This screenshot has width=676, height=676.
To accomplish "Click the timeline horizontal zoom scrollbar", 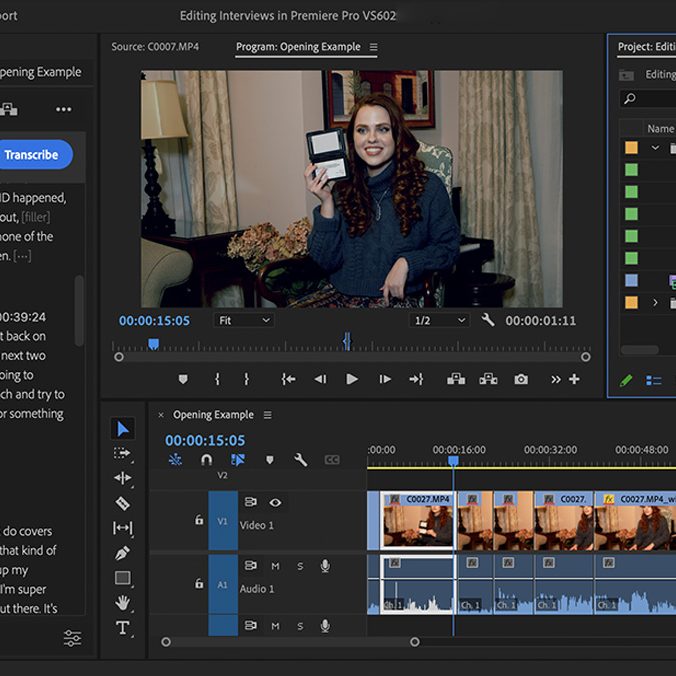I will 290,642.
